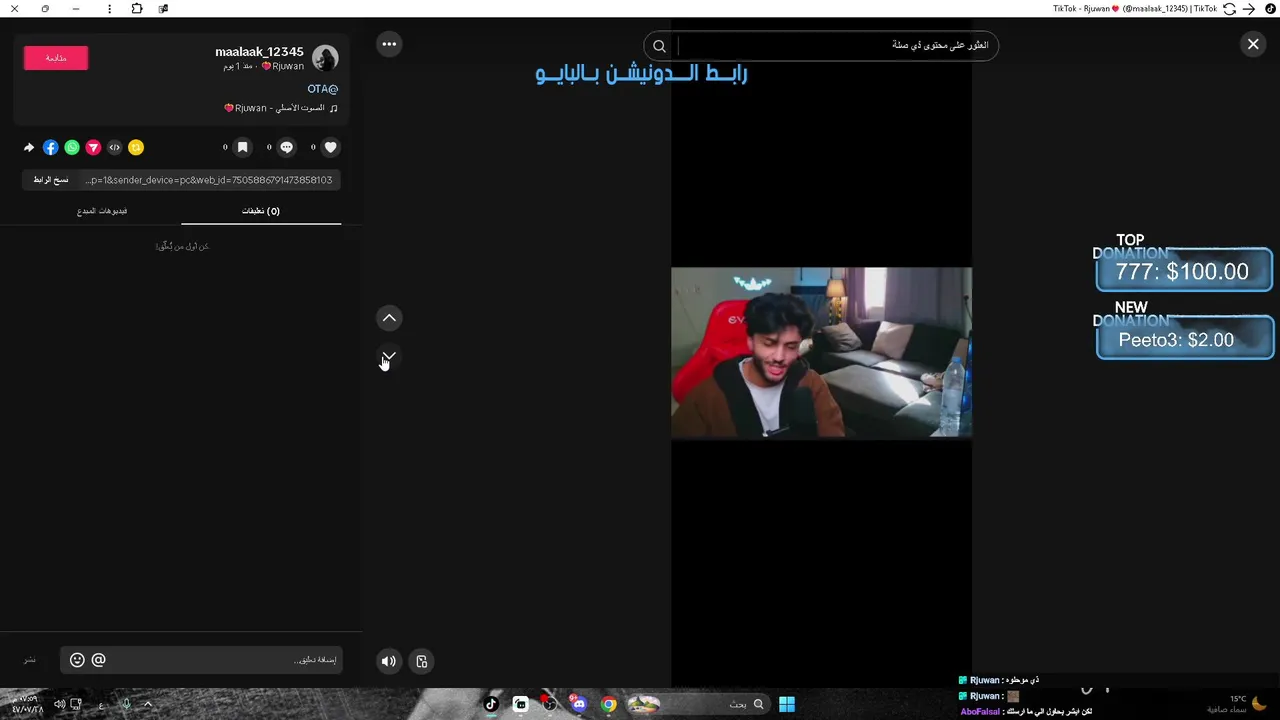
Task: Open the @OTA mention
Action: pyautogui.click(x=323, y=89)
